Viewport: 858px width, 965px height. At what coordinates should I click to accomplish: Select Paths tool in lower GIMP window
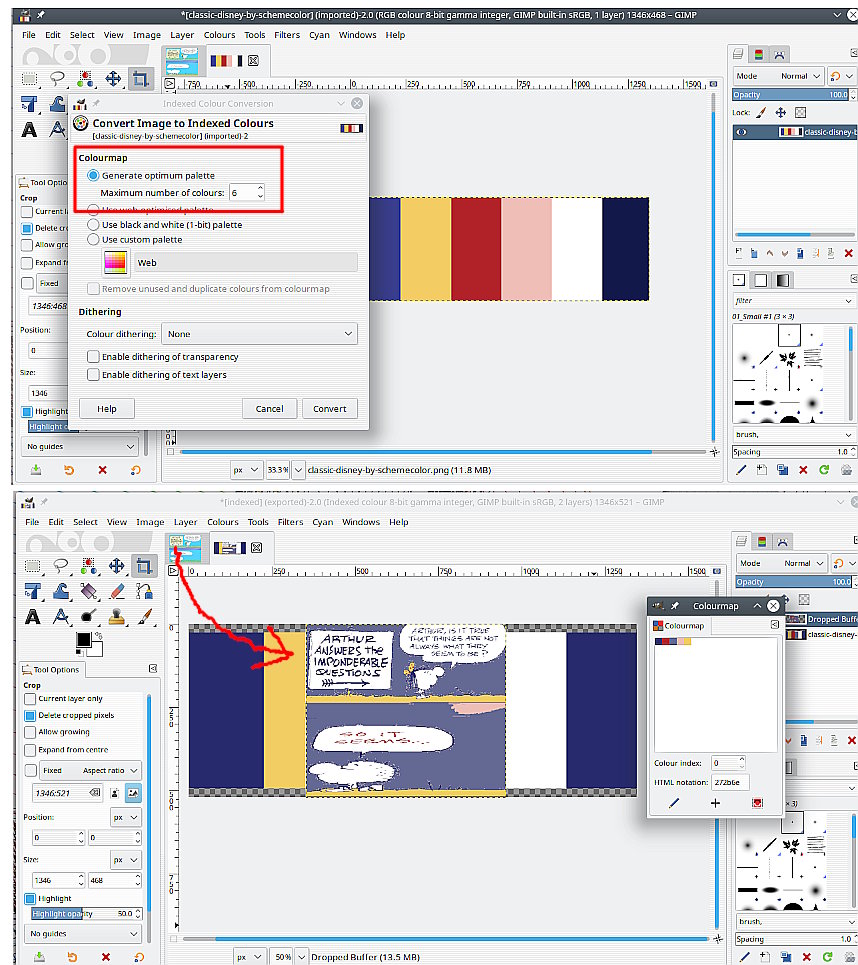[144, 591]
